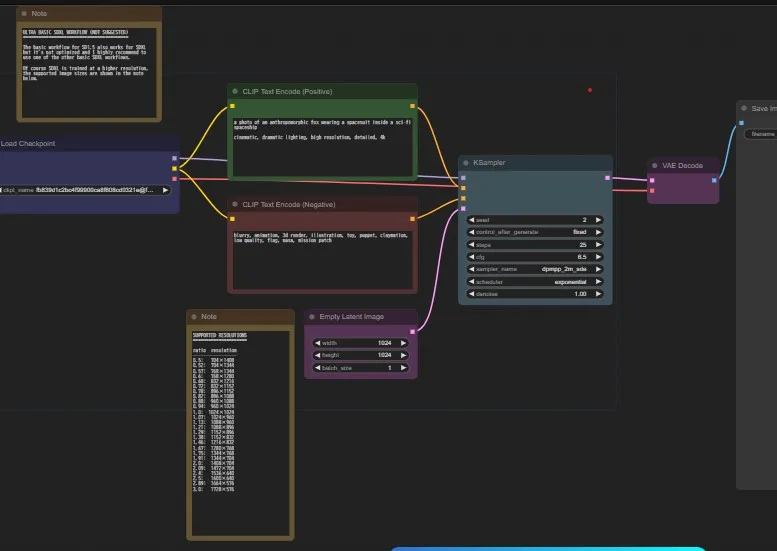This screenshot has height=551, width=777.
Task: Decrease steps value with left arrow
Action: (x=473, y=244)
